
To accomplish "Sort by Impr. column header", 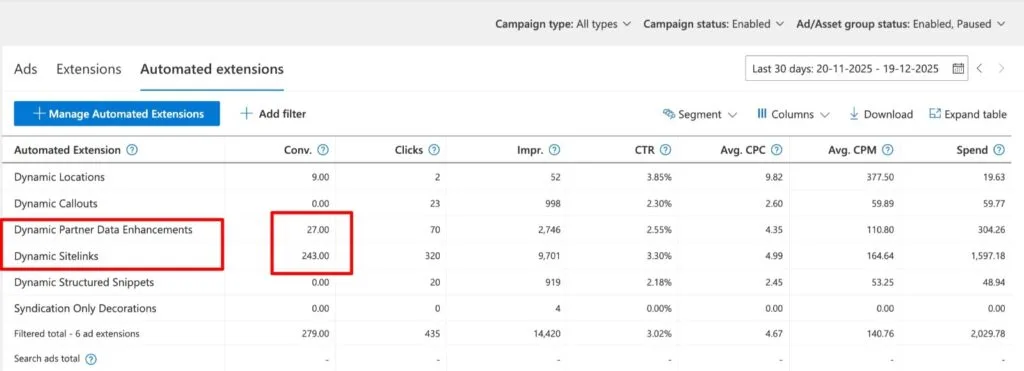I will pyautogui.click(x=530, y=150).
